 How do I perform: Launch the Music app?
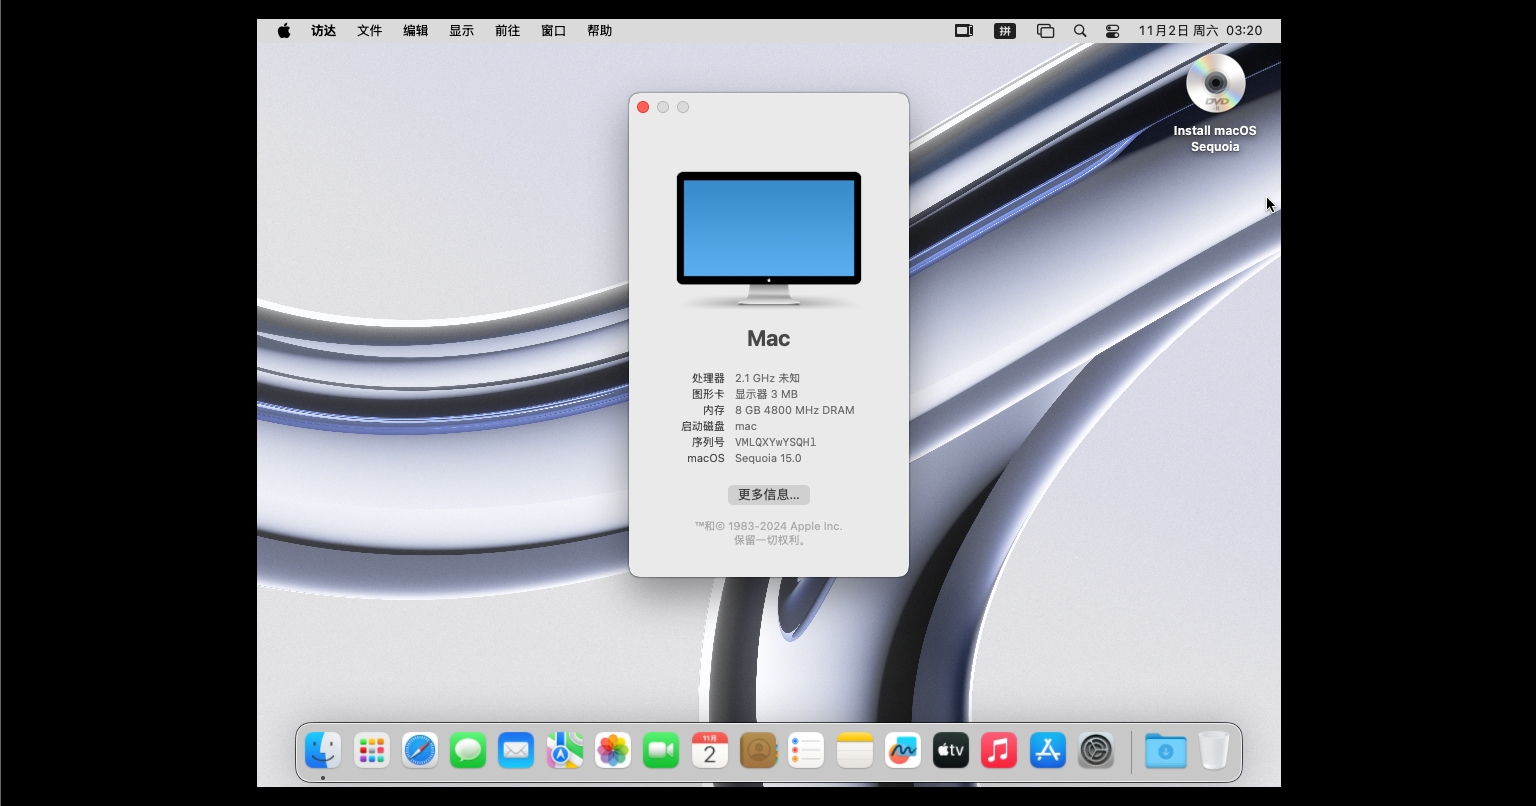click(999, 750)
